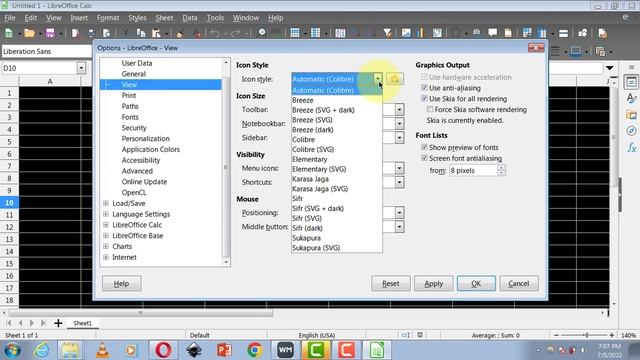
Task: Open the Tools menu
Action: [215, 18]
